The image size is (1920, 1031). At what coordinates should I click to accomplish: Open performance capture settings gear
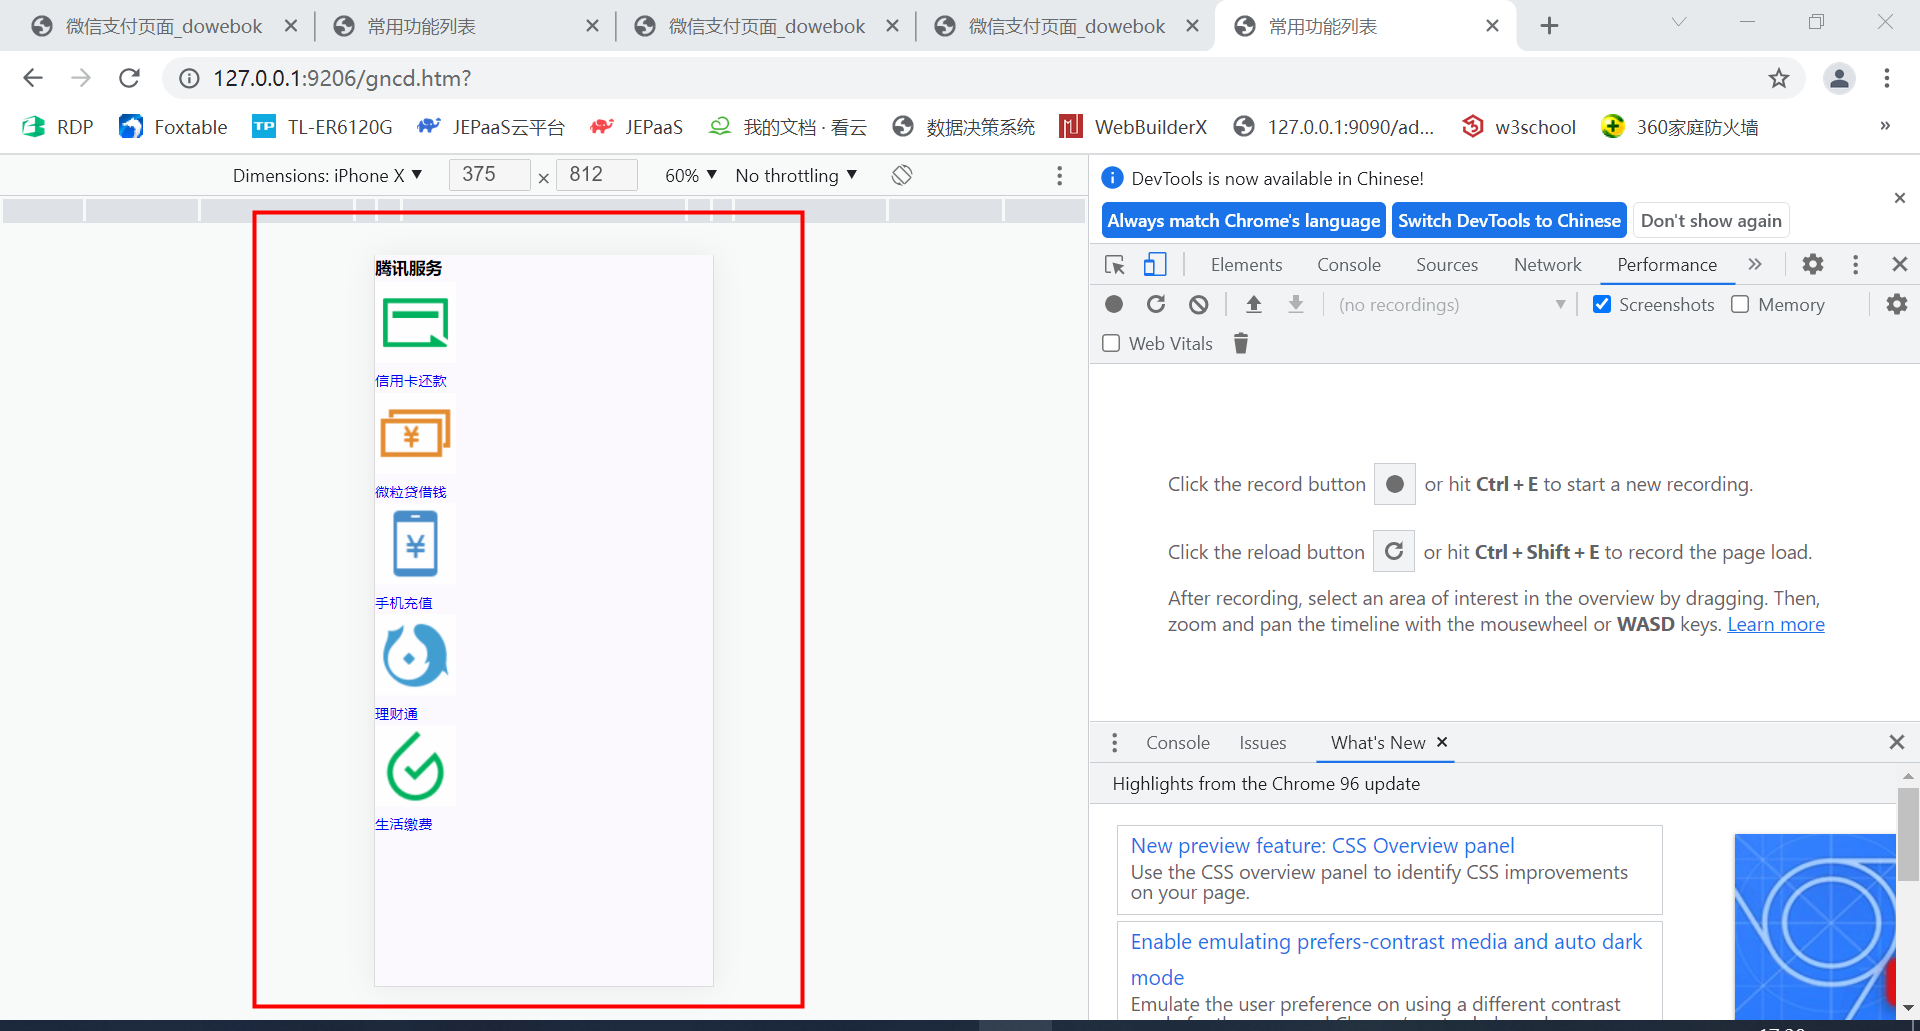[1897, 304]
